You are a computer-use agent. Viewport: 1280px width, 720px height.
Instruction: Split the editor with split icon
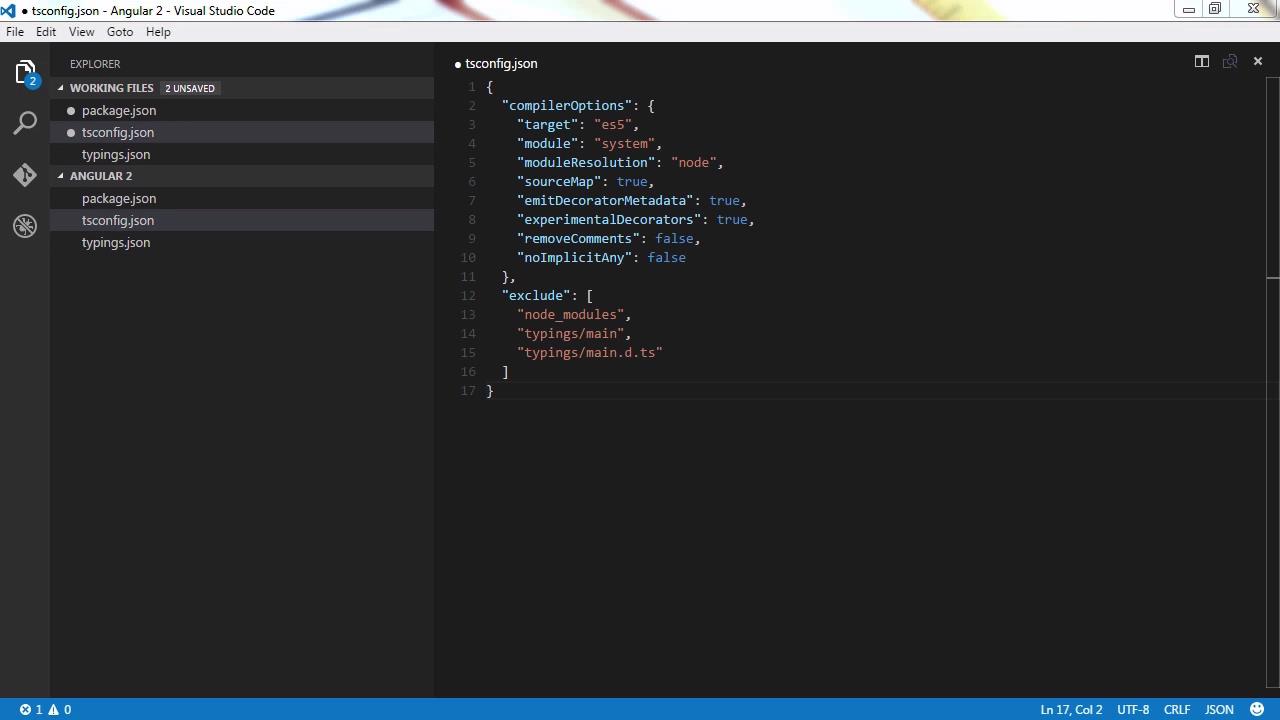point(1202,62)
